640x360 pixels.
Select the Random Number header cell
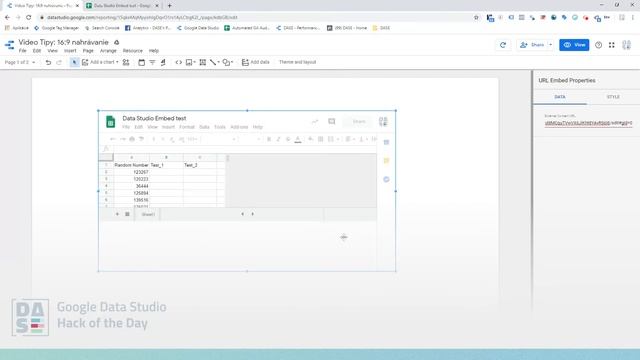click(x=131, y=165)
